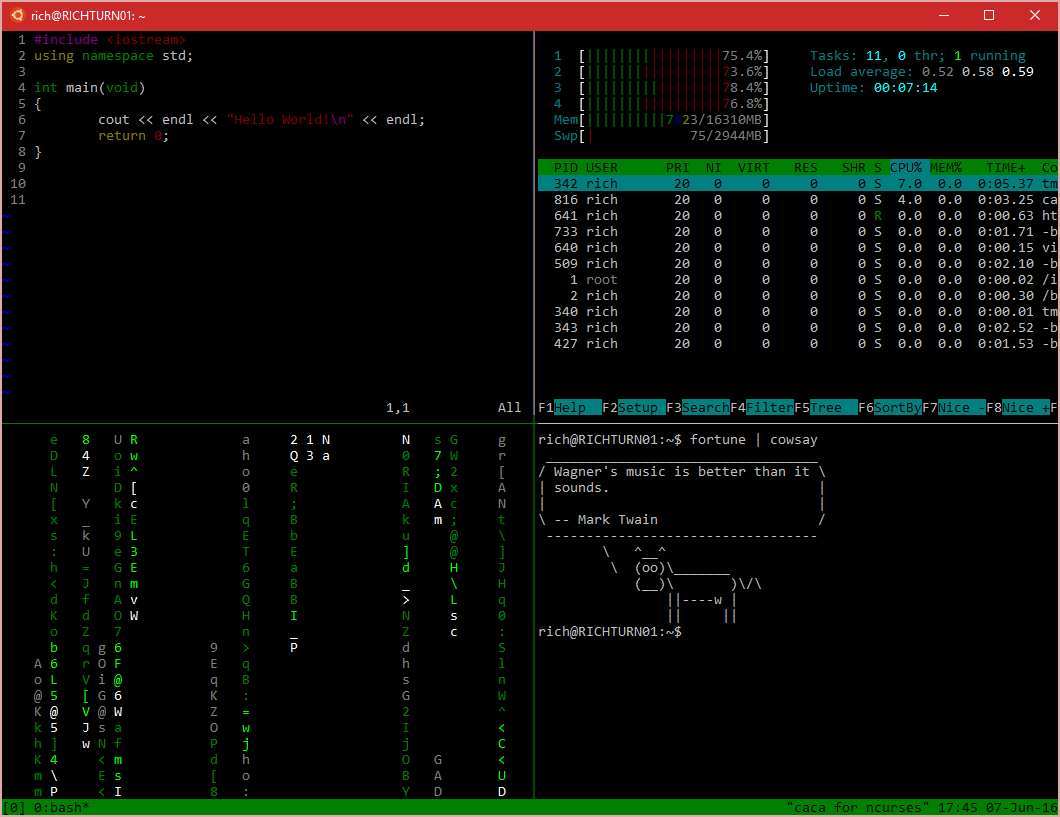Click the PID column header
The height and width of the screenshot is (817, 1060).
[x=566, y=167]
